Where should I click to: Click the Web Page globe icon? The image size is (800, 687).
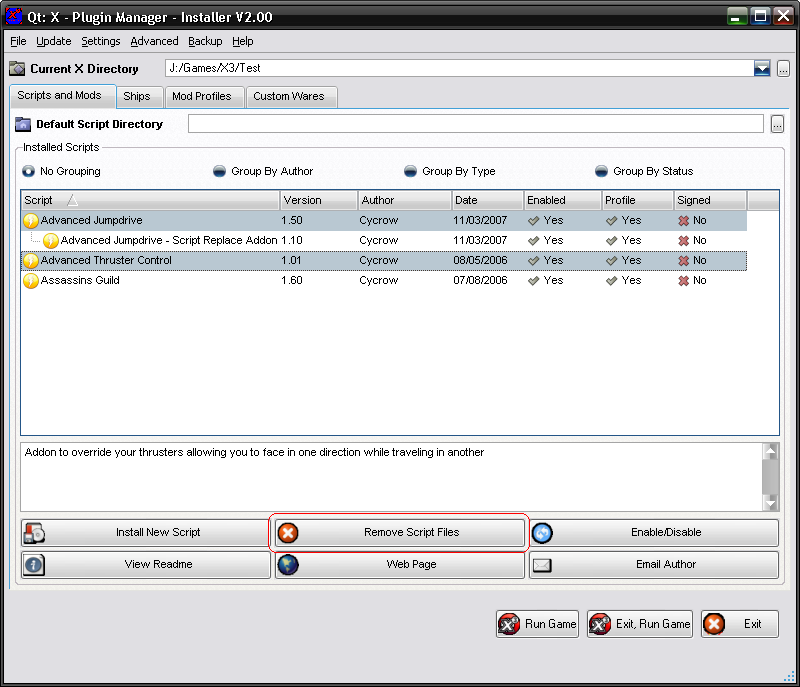click(x=288, y=565)
